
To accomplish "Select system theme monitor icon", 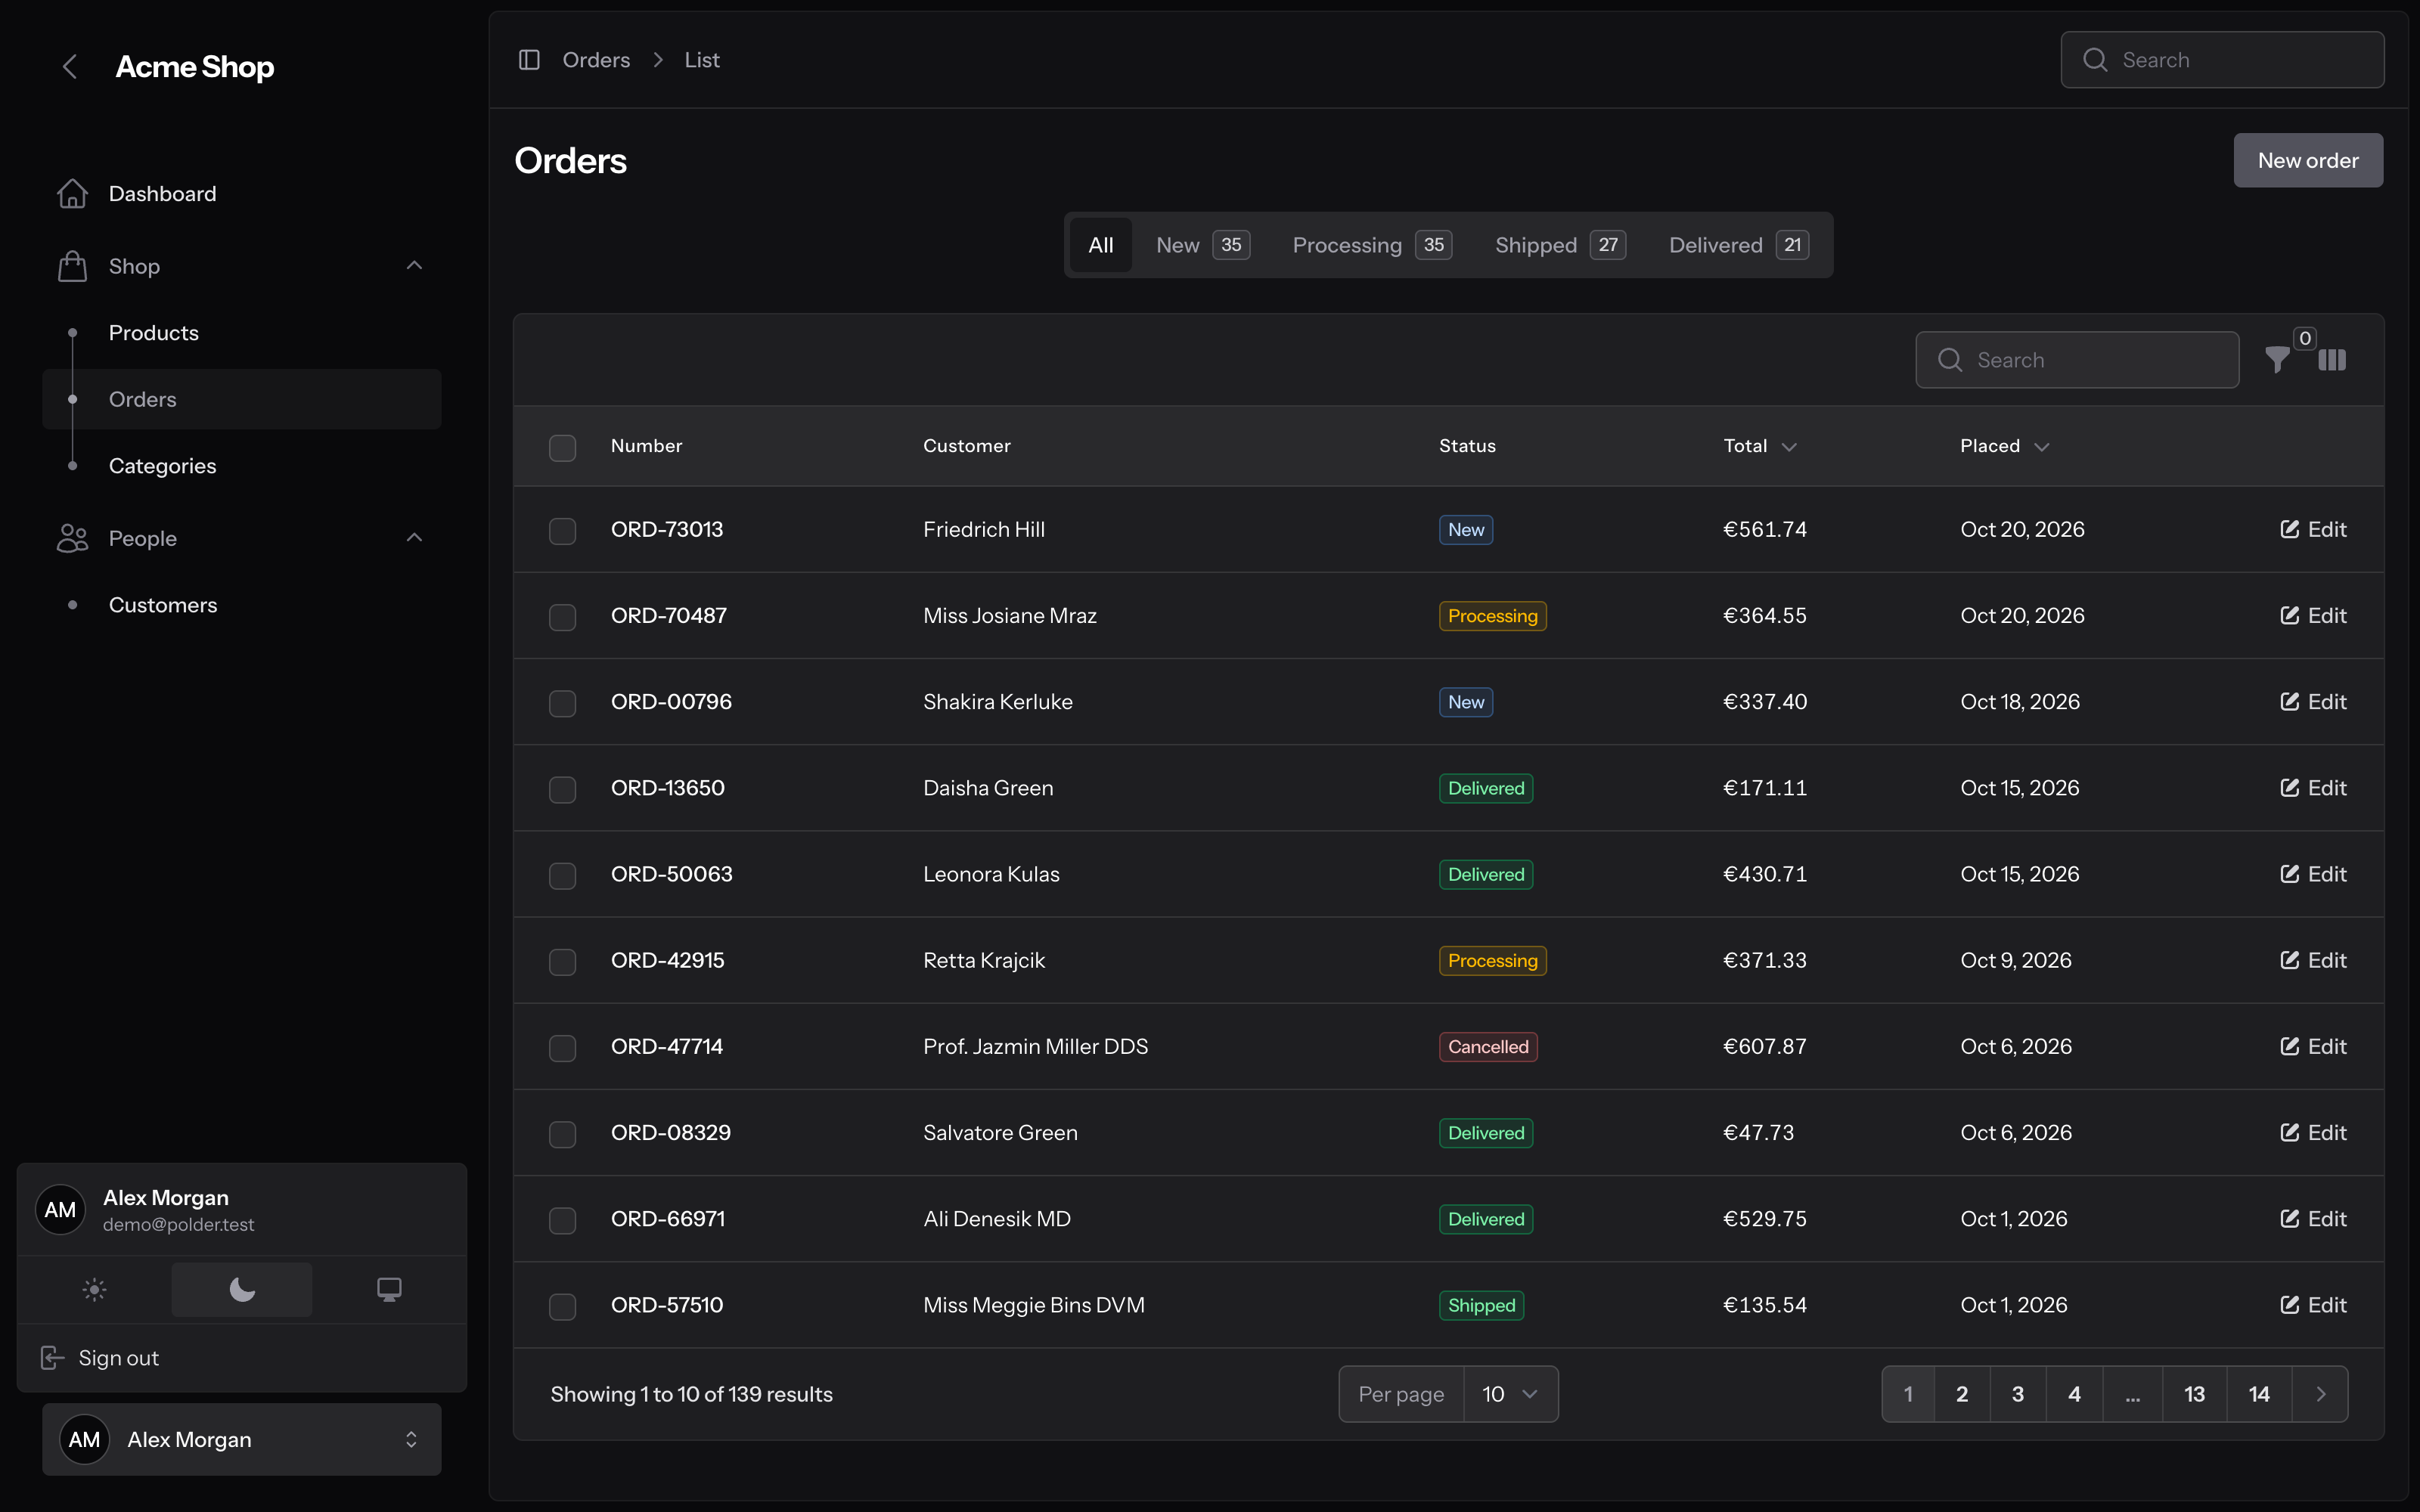I will point(389,1290).
